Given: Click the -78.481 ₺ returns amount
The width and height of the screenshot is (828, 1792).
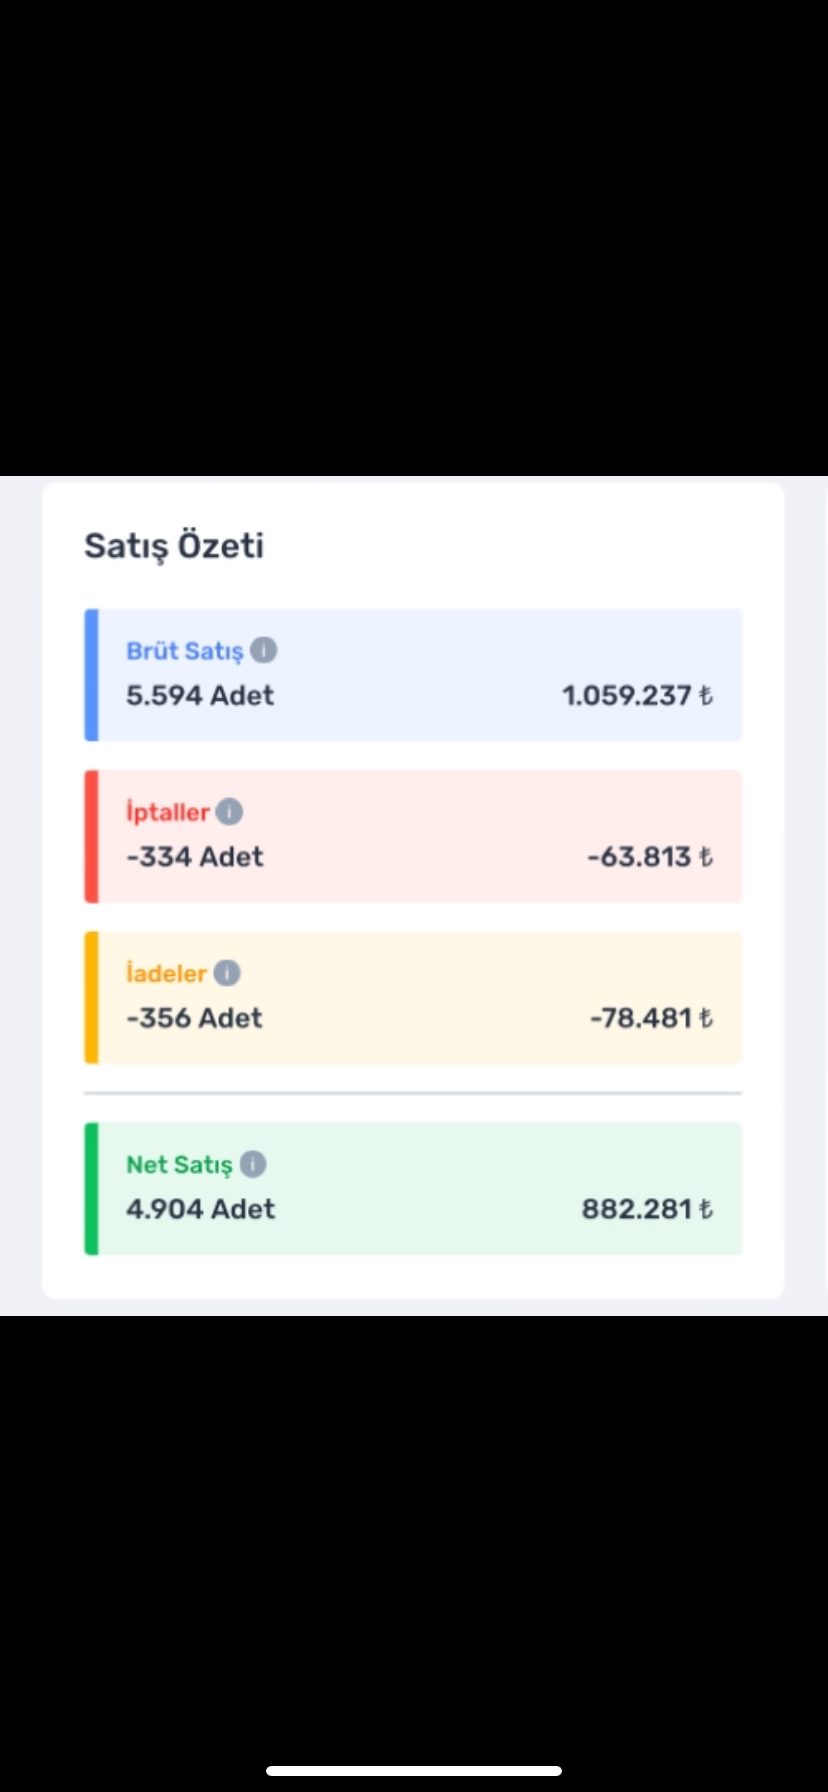Looking at the screenshot, I should pyautogui.click(x=651, y=1017).
